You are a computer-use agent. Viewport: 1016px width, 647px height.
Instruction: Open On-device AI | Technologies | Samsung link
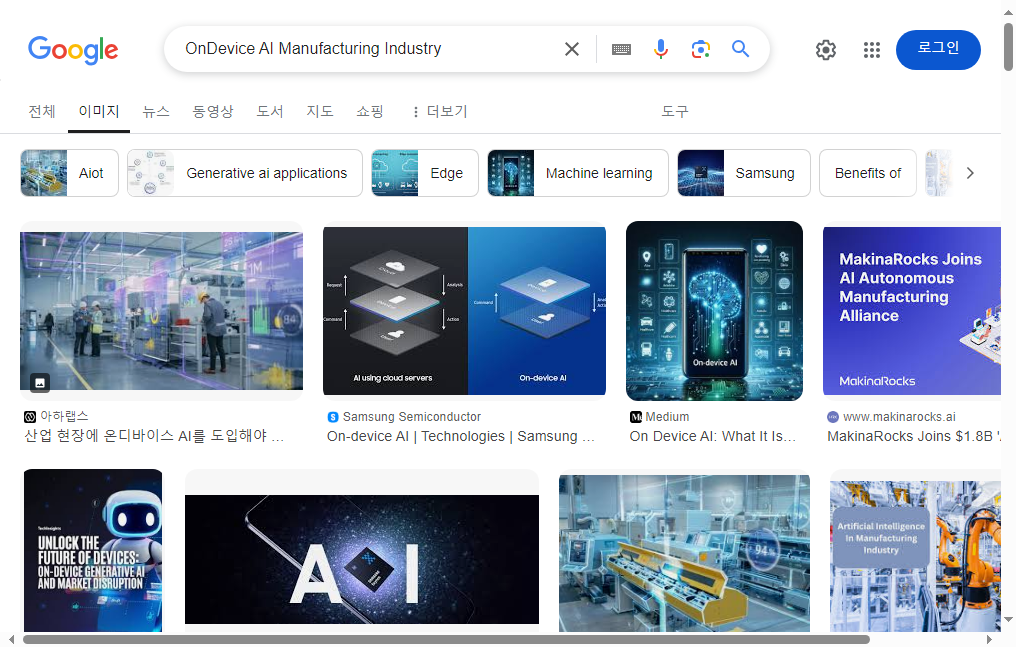(461, 437)
